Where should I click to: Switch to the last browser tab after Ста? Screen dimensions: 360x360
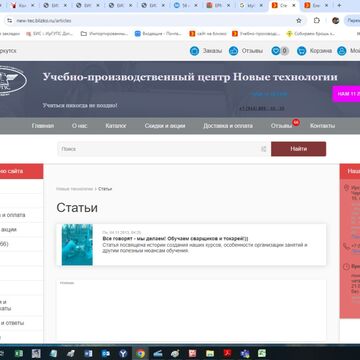point(317,5)
